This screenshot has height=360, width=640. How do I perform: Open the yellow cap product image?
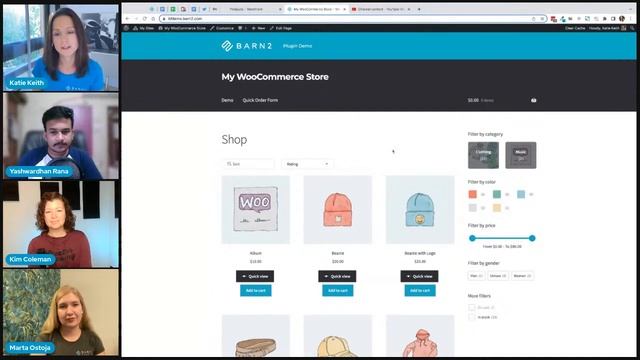pyautogui.click(x=338, y=336)
